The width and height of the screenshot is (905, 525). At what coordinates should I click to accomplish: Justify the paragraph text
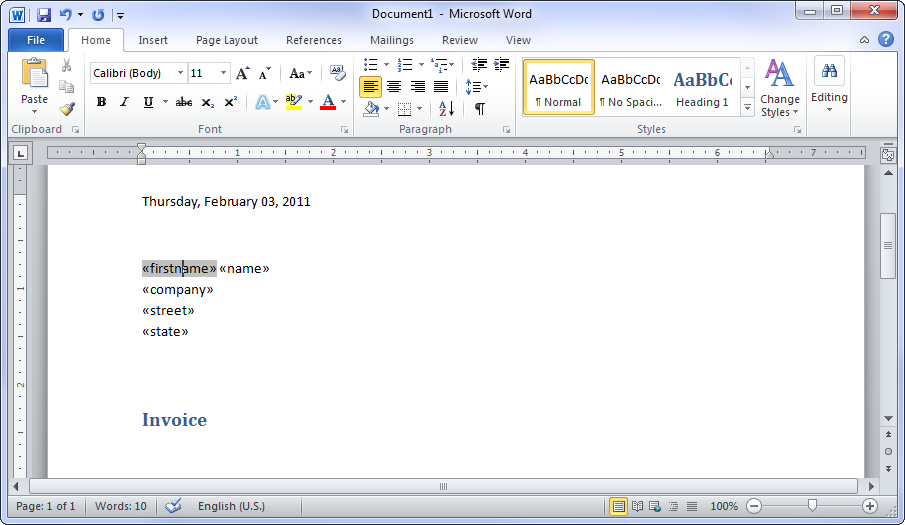[441, 87]
